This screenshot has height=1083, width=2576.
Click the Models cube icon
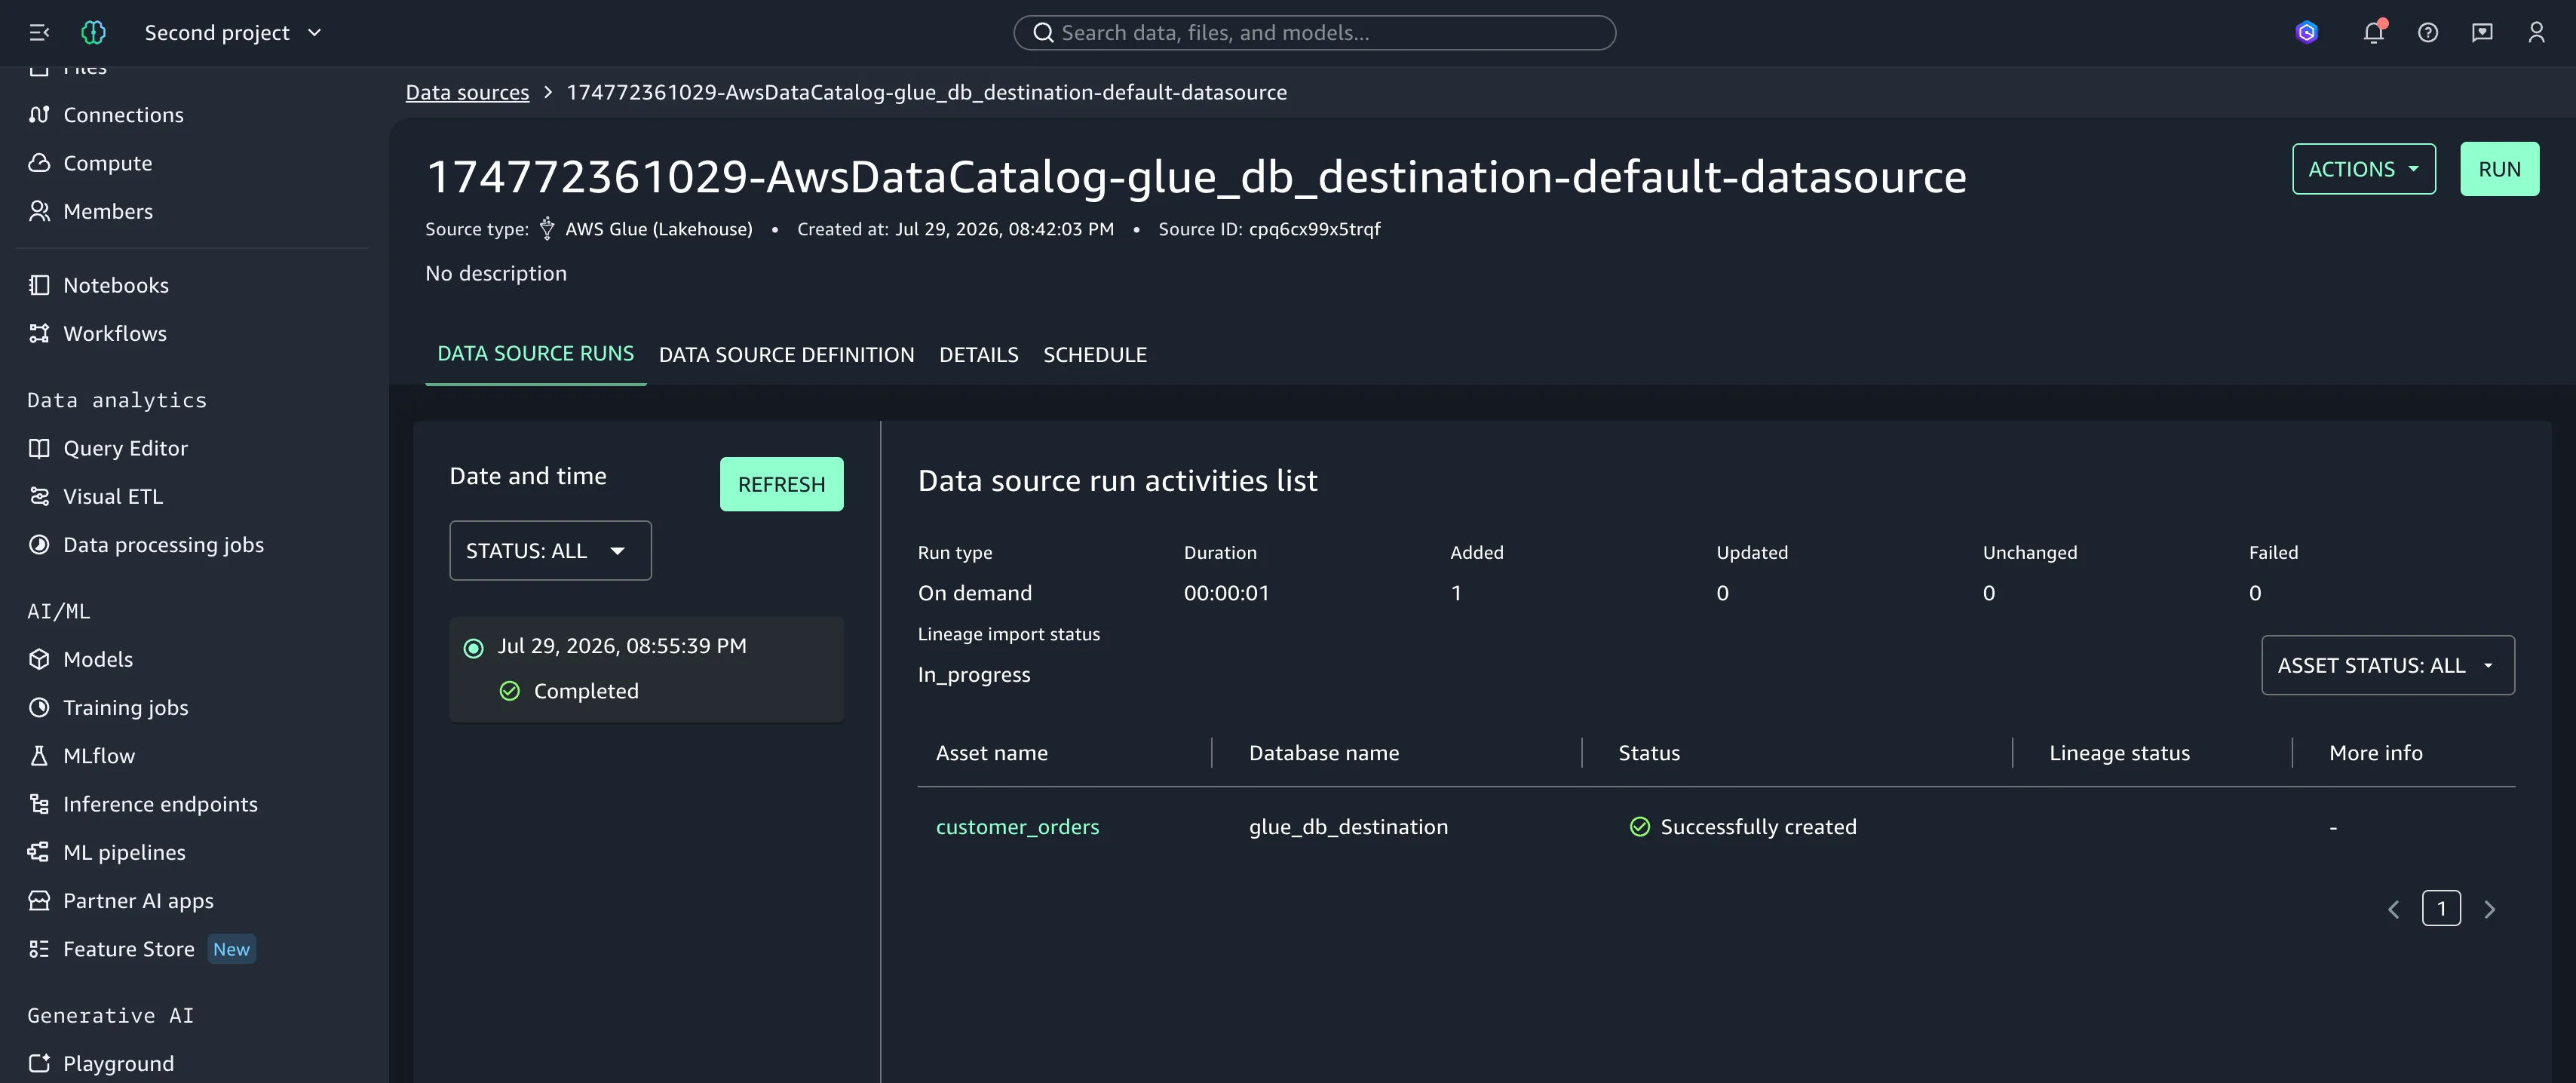pyautogui.click(x=39, y=659)
